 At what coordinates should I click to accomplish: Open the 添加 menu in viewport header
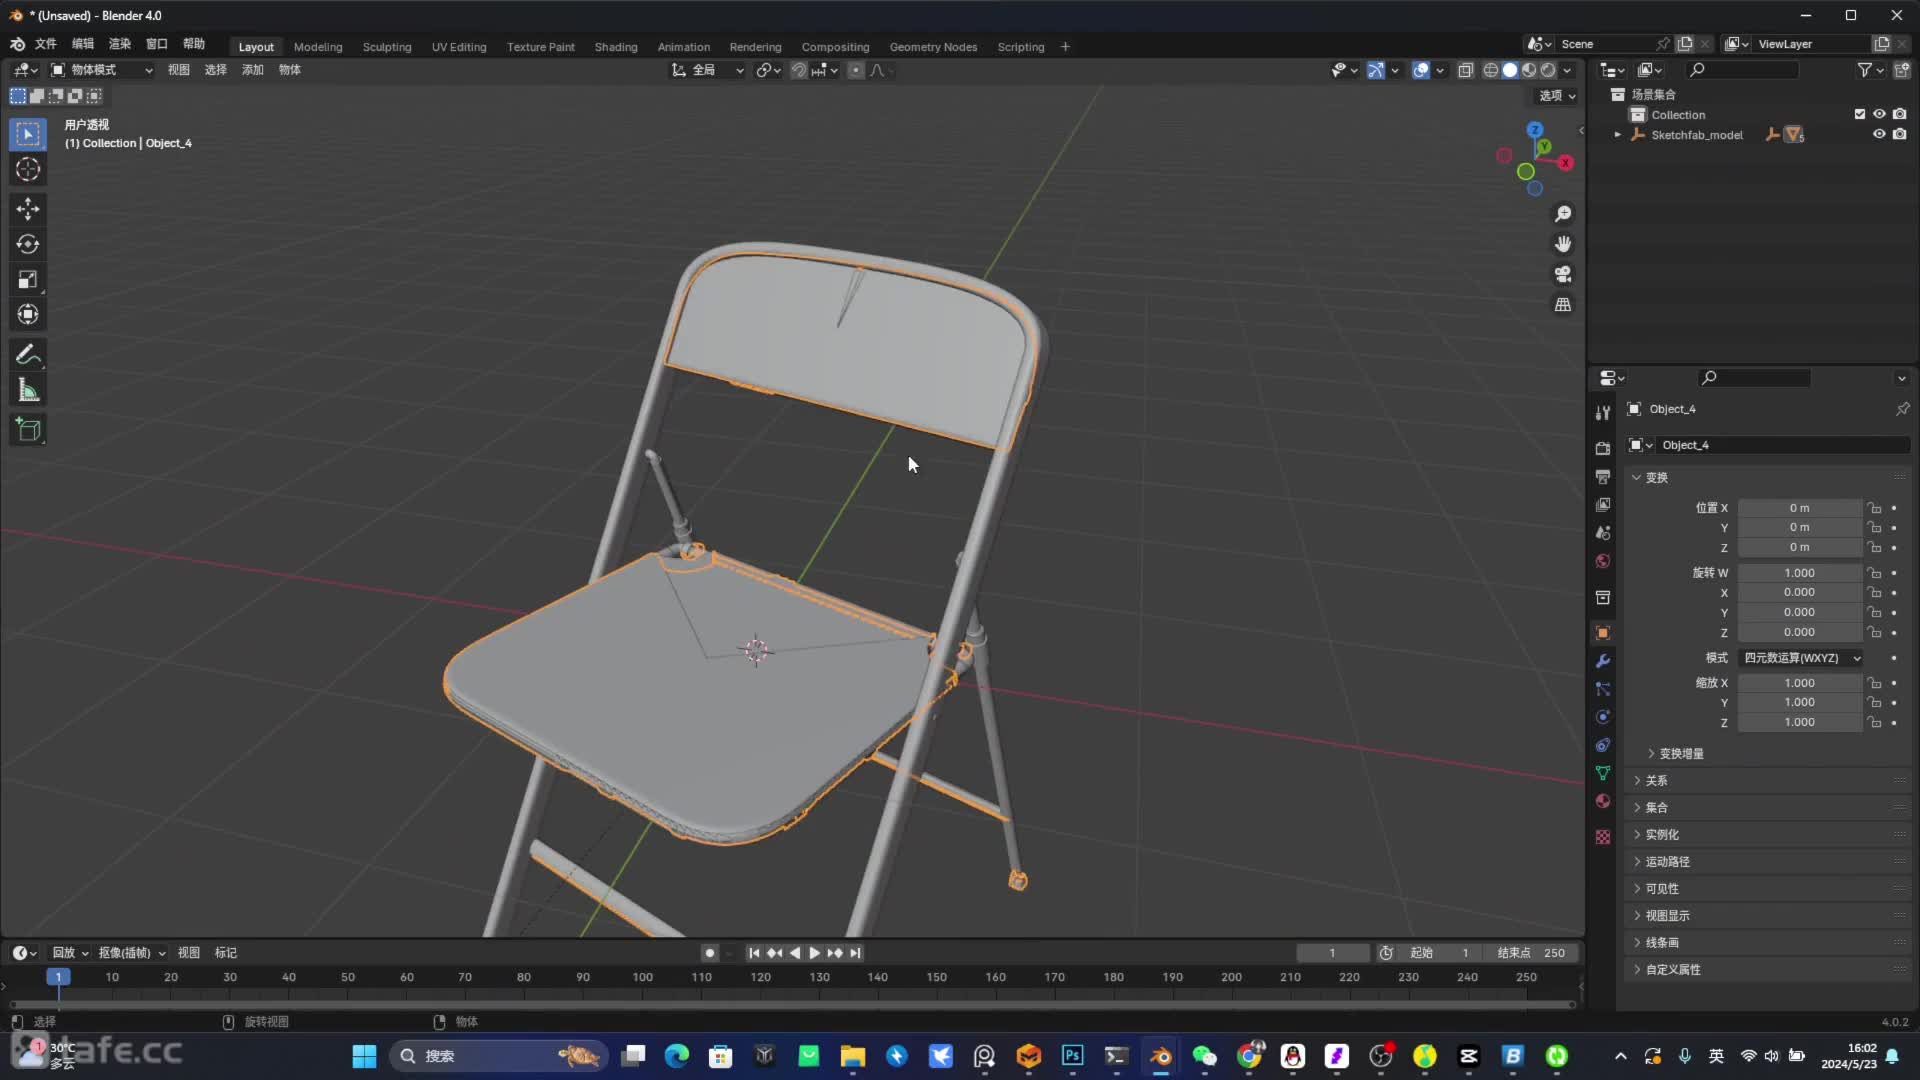253,70
